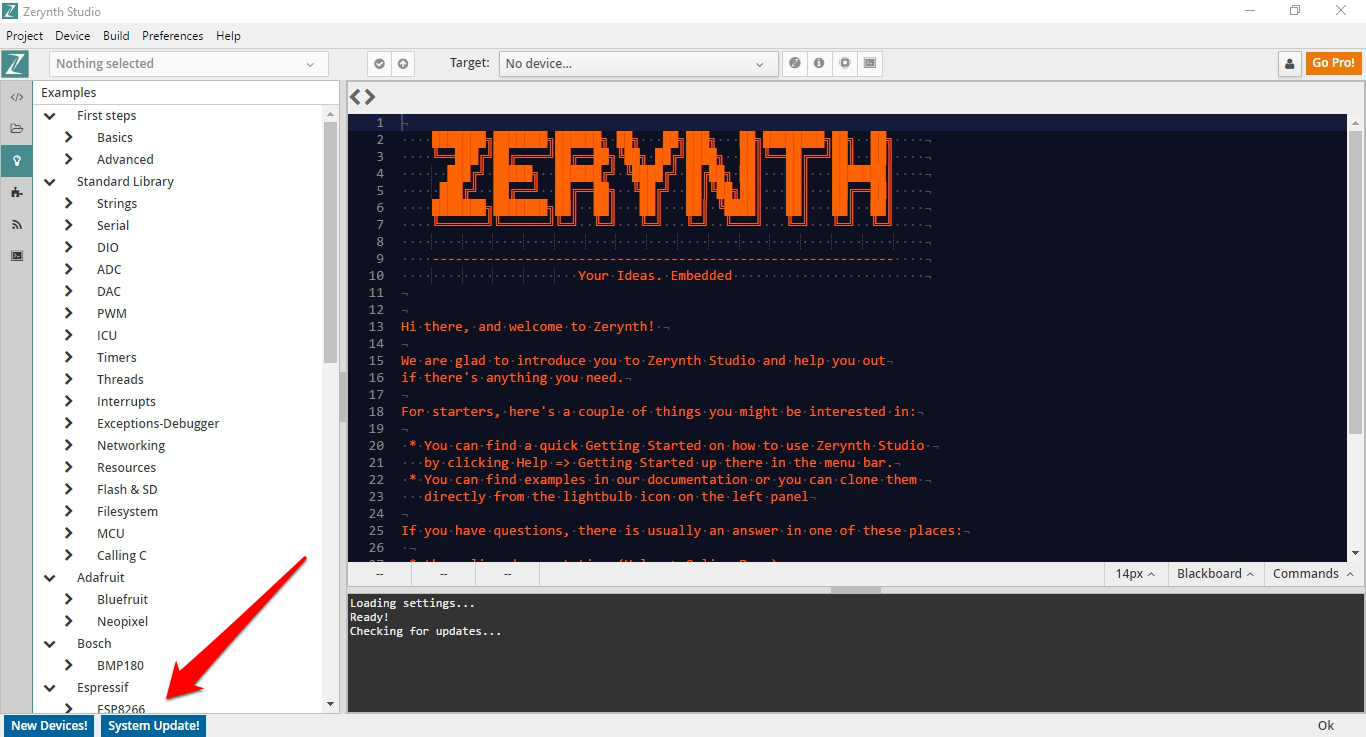Click the uplink arrow toolbar icon
This screenshot has width=1366, height=737.
coord(403,64)
